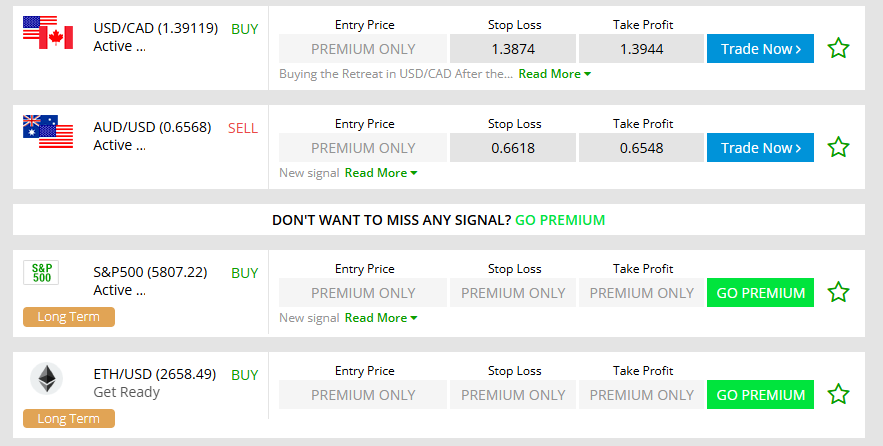
Task: Click GO PREMIUM button on S&P500 row
Action: tap(760, 293)
